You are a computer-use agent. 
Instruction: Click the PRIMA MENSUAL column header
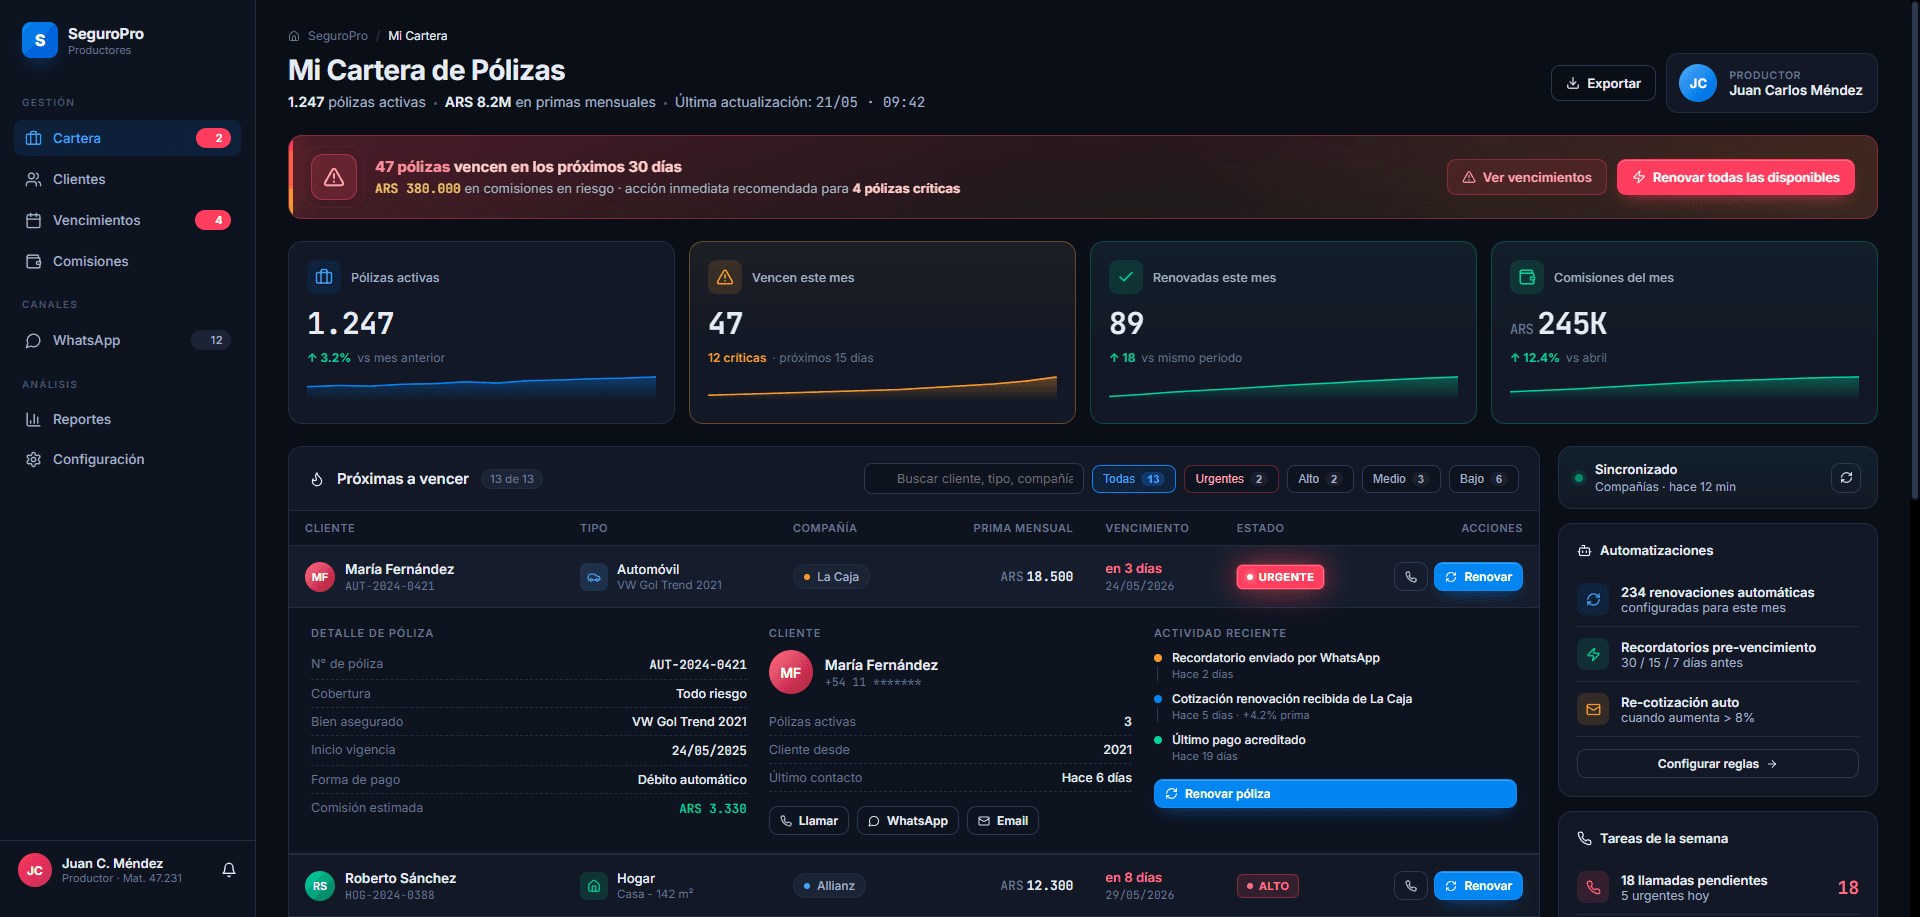pyautogui.click(x=1023, y=528)
